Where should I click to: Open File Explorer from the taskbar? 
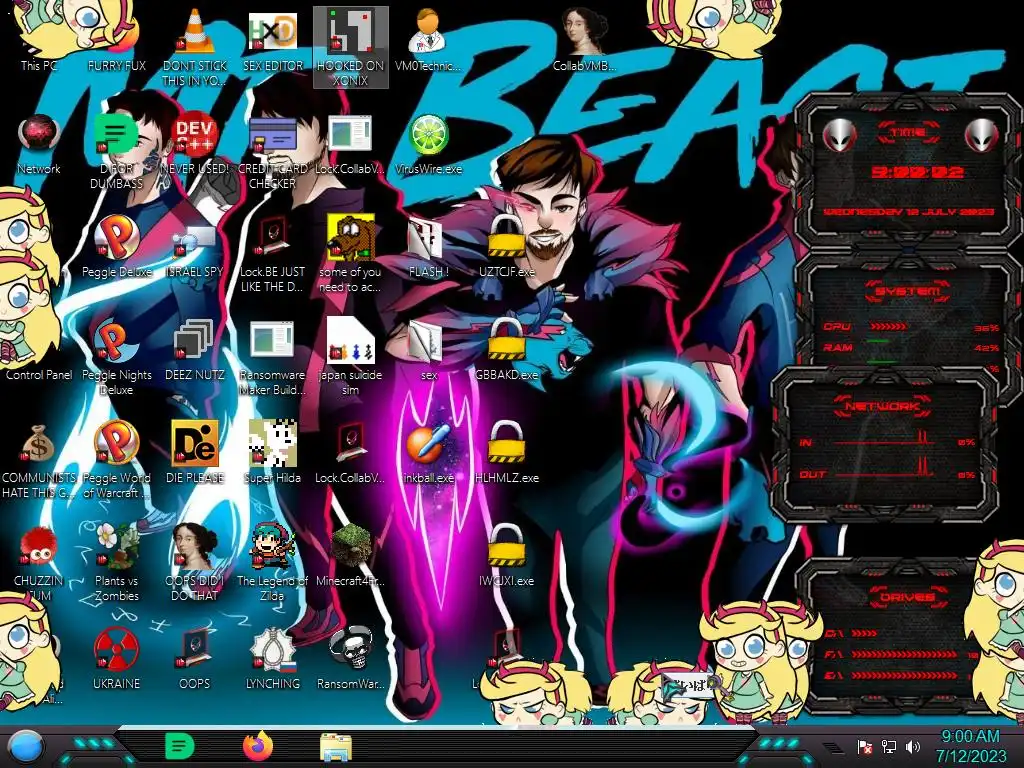click(336, 746)
